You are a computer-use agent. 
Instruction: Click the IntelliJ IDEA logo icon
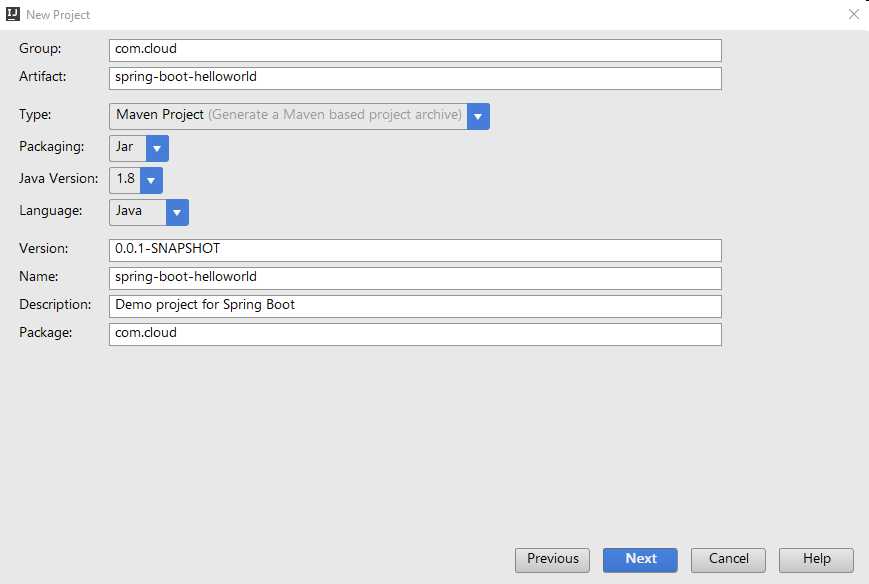(x=13, y=14)
